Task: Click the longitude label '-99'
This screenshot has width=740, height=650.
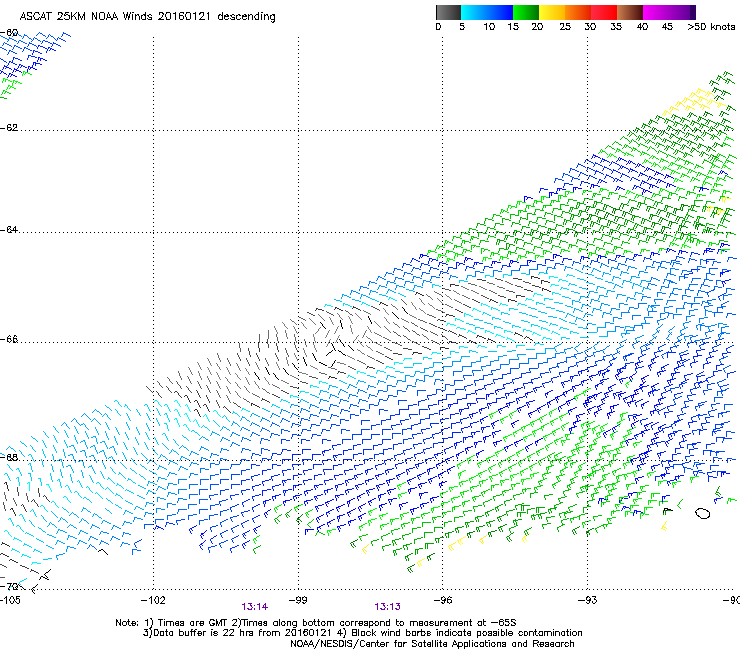Action: pyautogui.click(x=298, y=600)
